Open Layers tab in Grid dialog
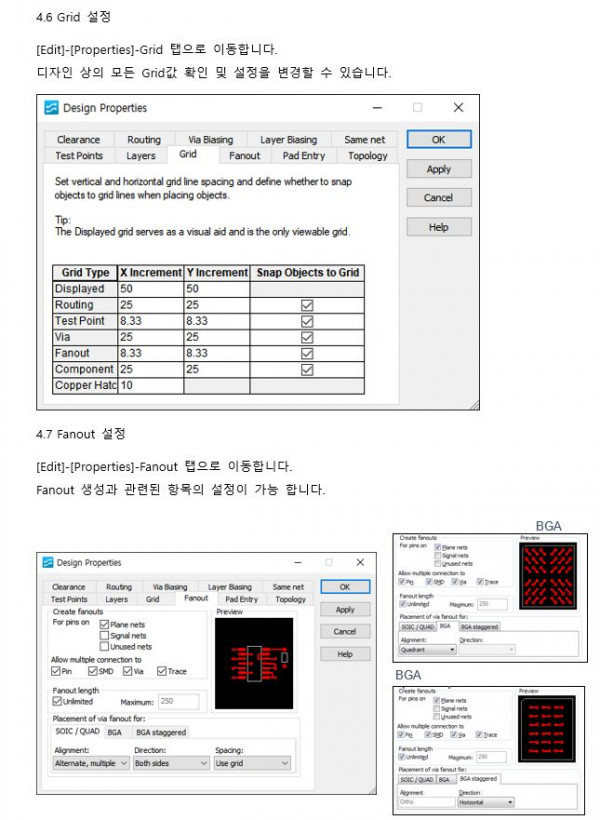600x820 pixels. click(141, 155)
